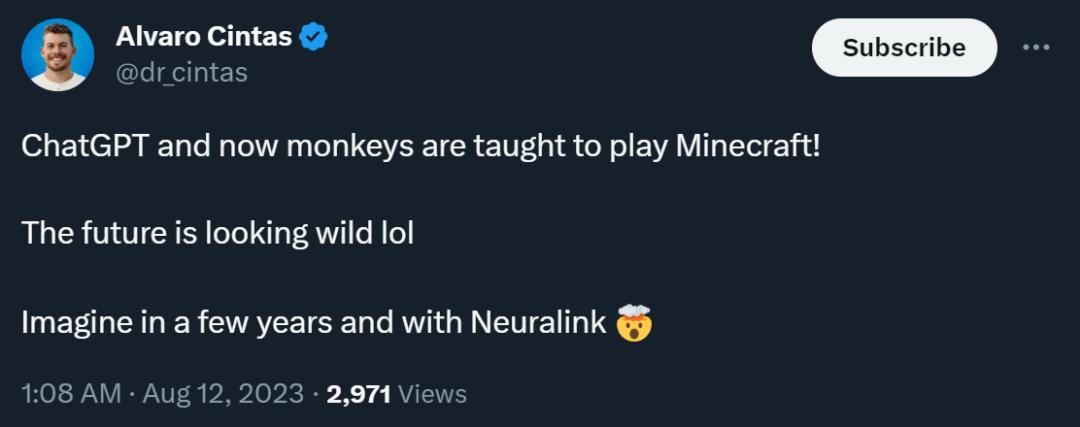Click the word Minecraft in the tweet
The width and height of the screenshot is (1080, 427).
pyautogui.click(x=748, y=147)
